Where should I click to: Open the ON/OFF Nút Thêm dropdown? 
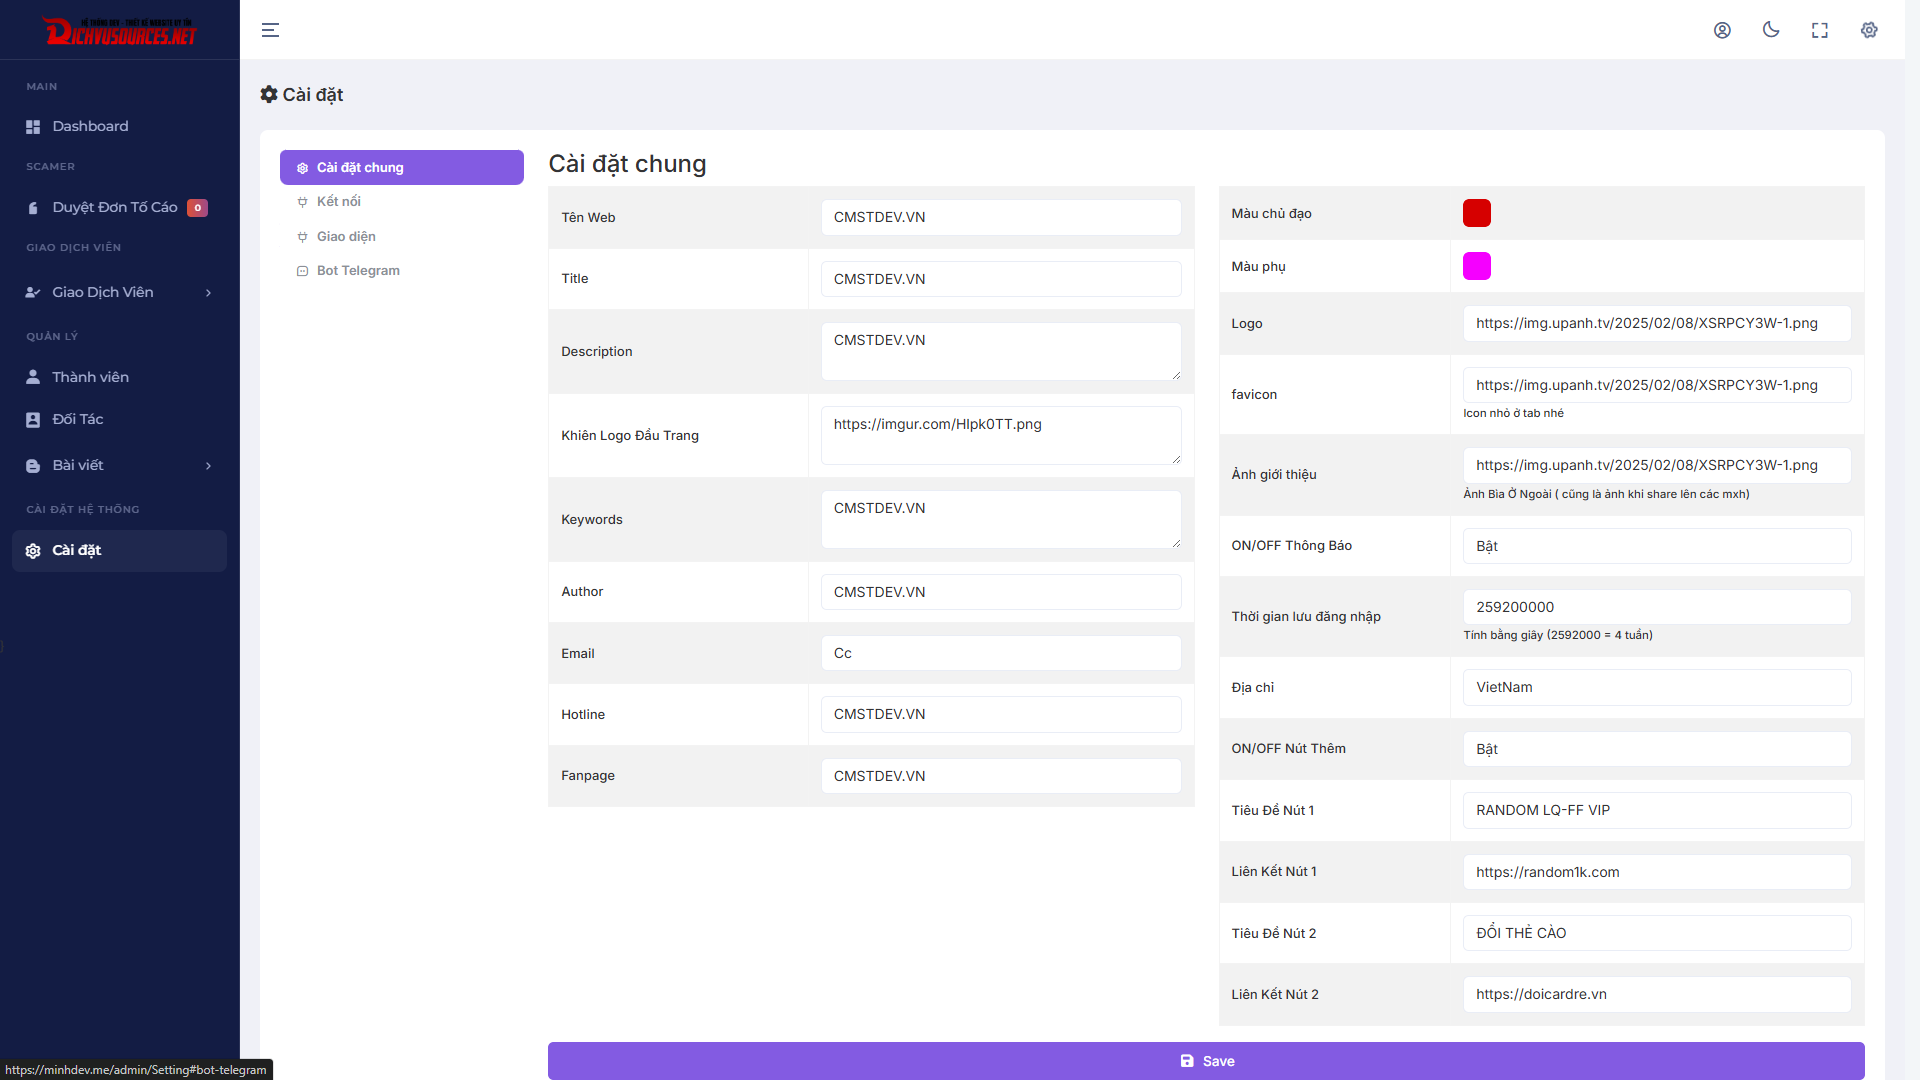click(x=1656, y=749)
